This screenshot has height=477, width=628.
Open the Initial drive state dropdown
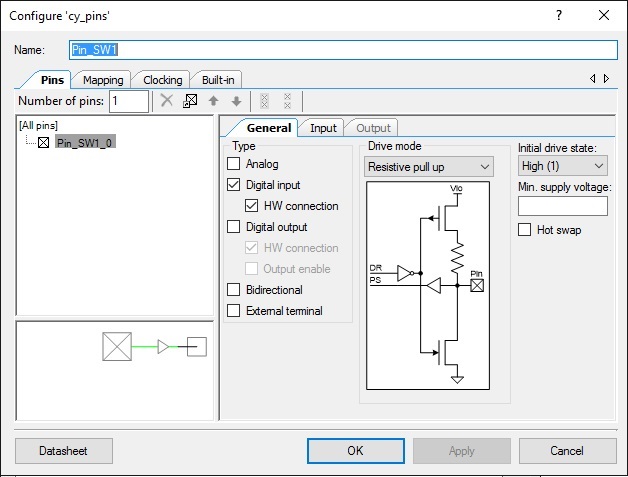point(562,166)
